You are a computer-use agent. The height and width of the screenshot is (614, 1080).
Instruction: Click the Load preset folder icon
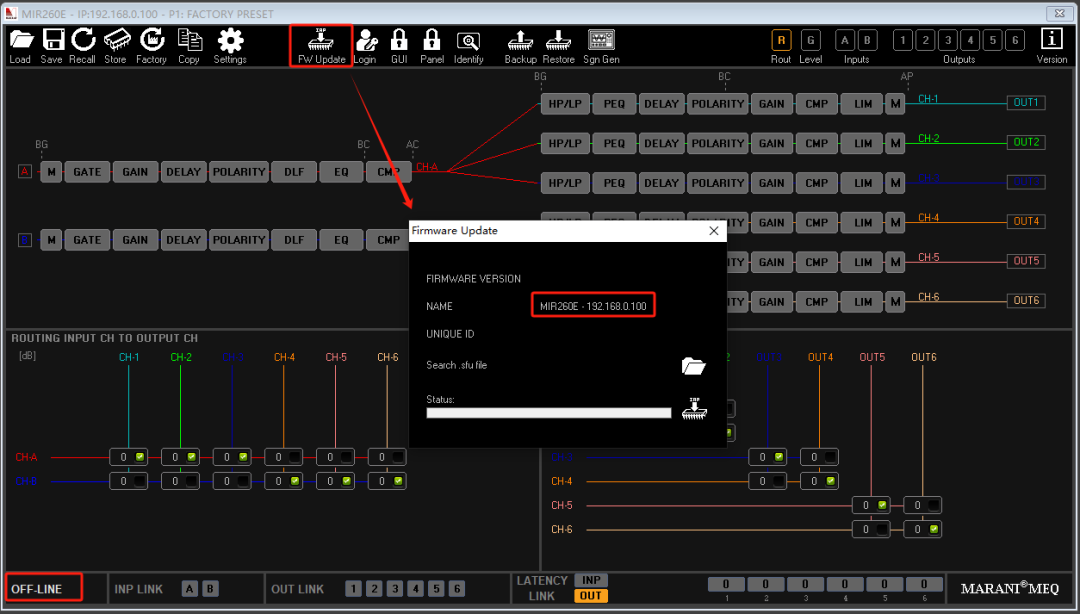coord(20,40)
